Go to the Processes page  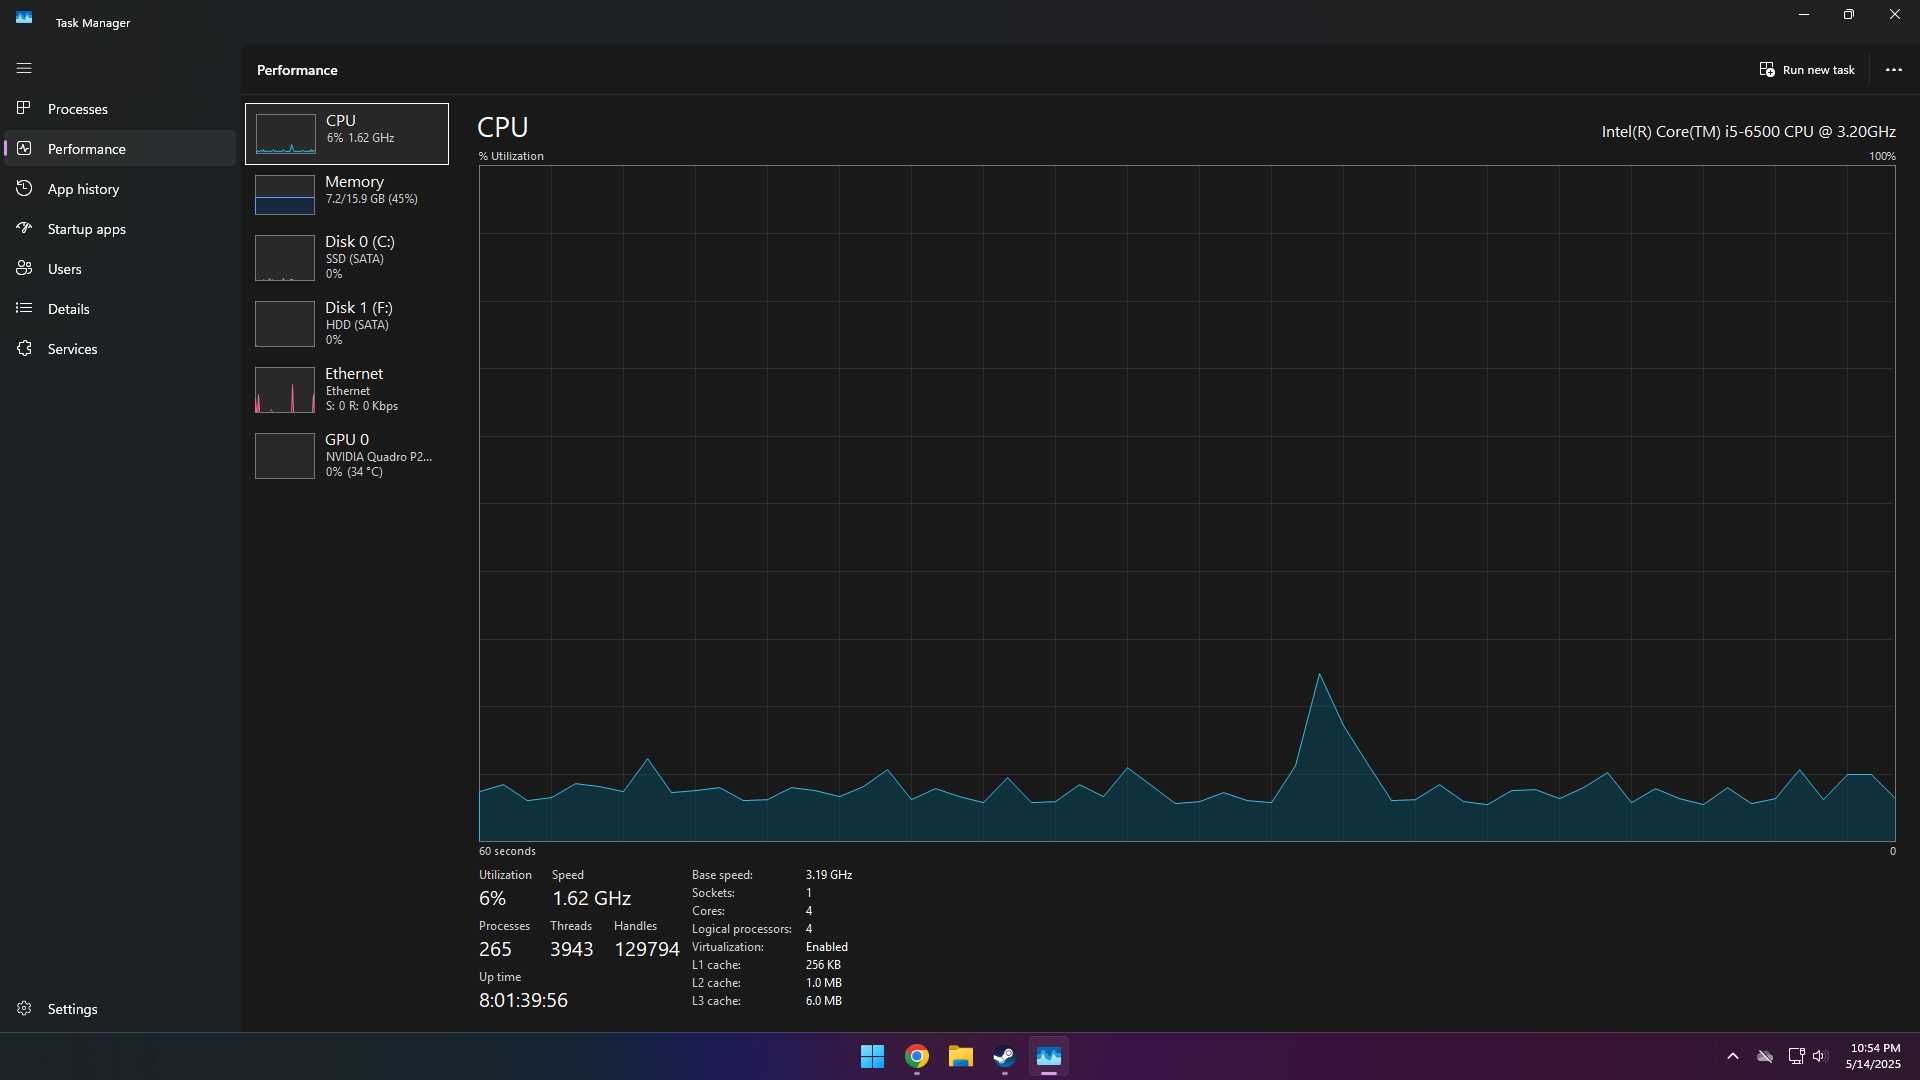click(x=120, y=108)
